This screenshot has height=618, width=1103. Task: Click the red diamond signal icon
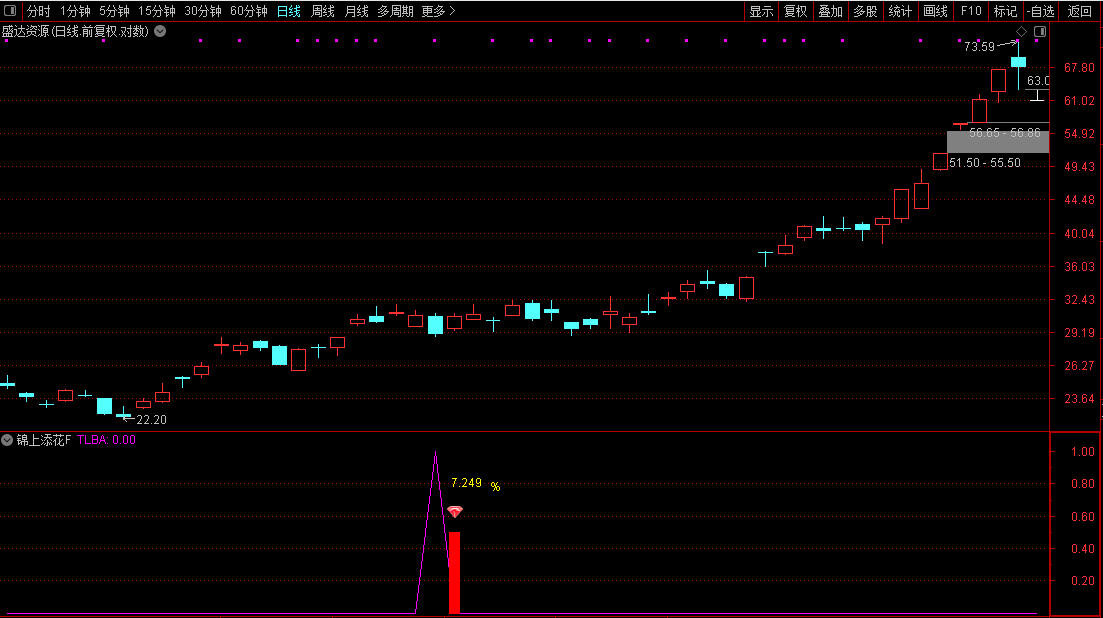455,511
